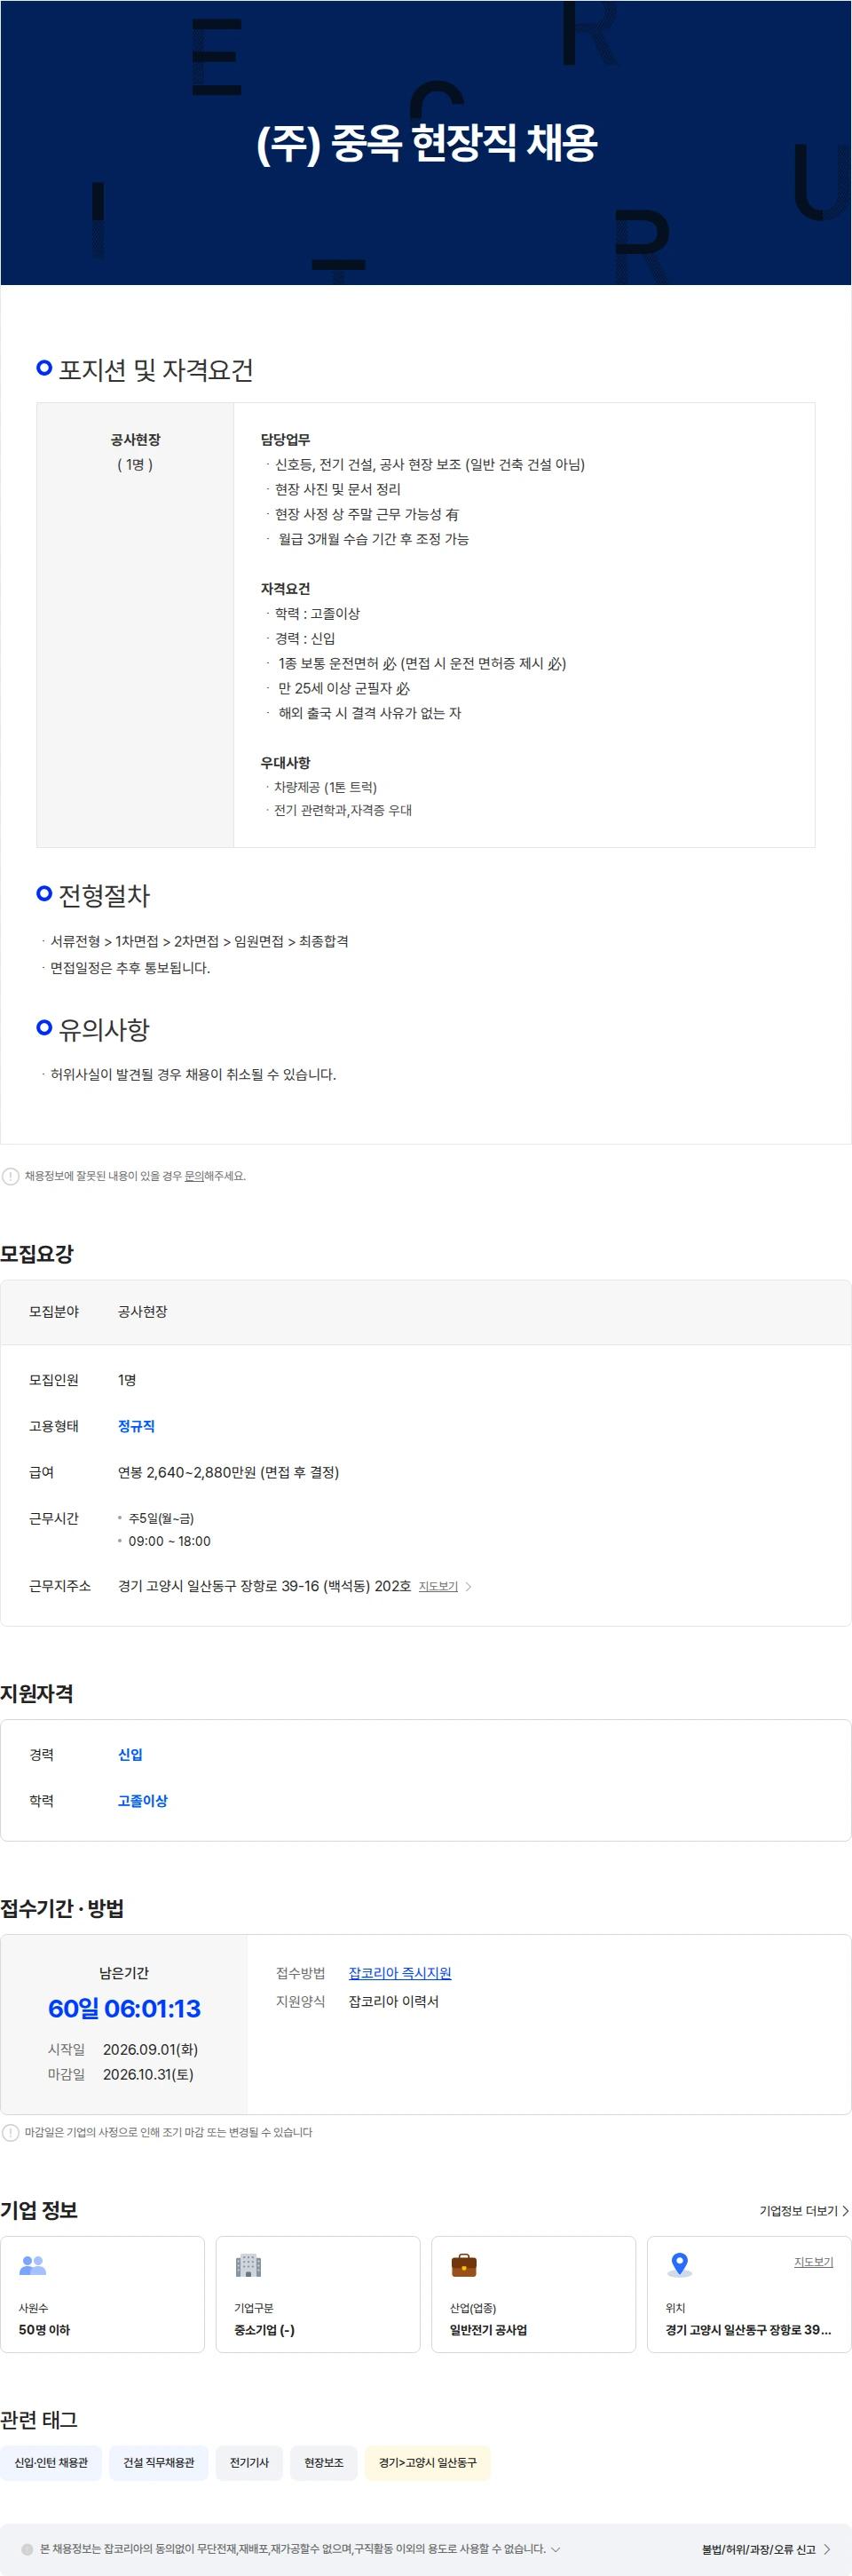Expand the footer copyright notice chevron
The height and width of the screenshot is (2576, 852).
click(556, 2549)
